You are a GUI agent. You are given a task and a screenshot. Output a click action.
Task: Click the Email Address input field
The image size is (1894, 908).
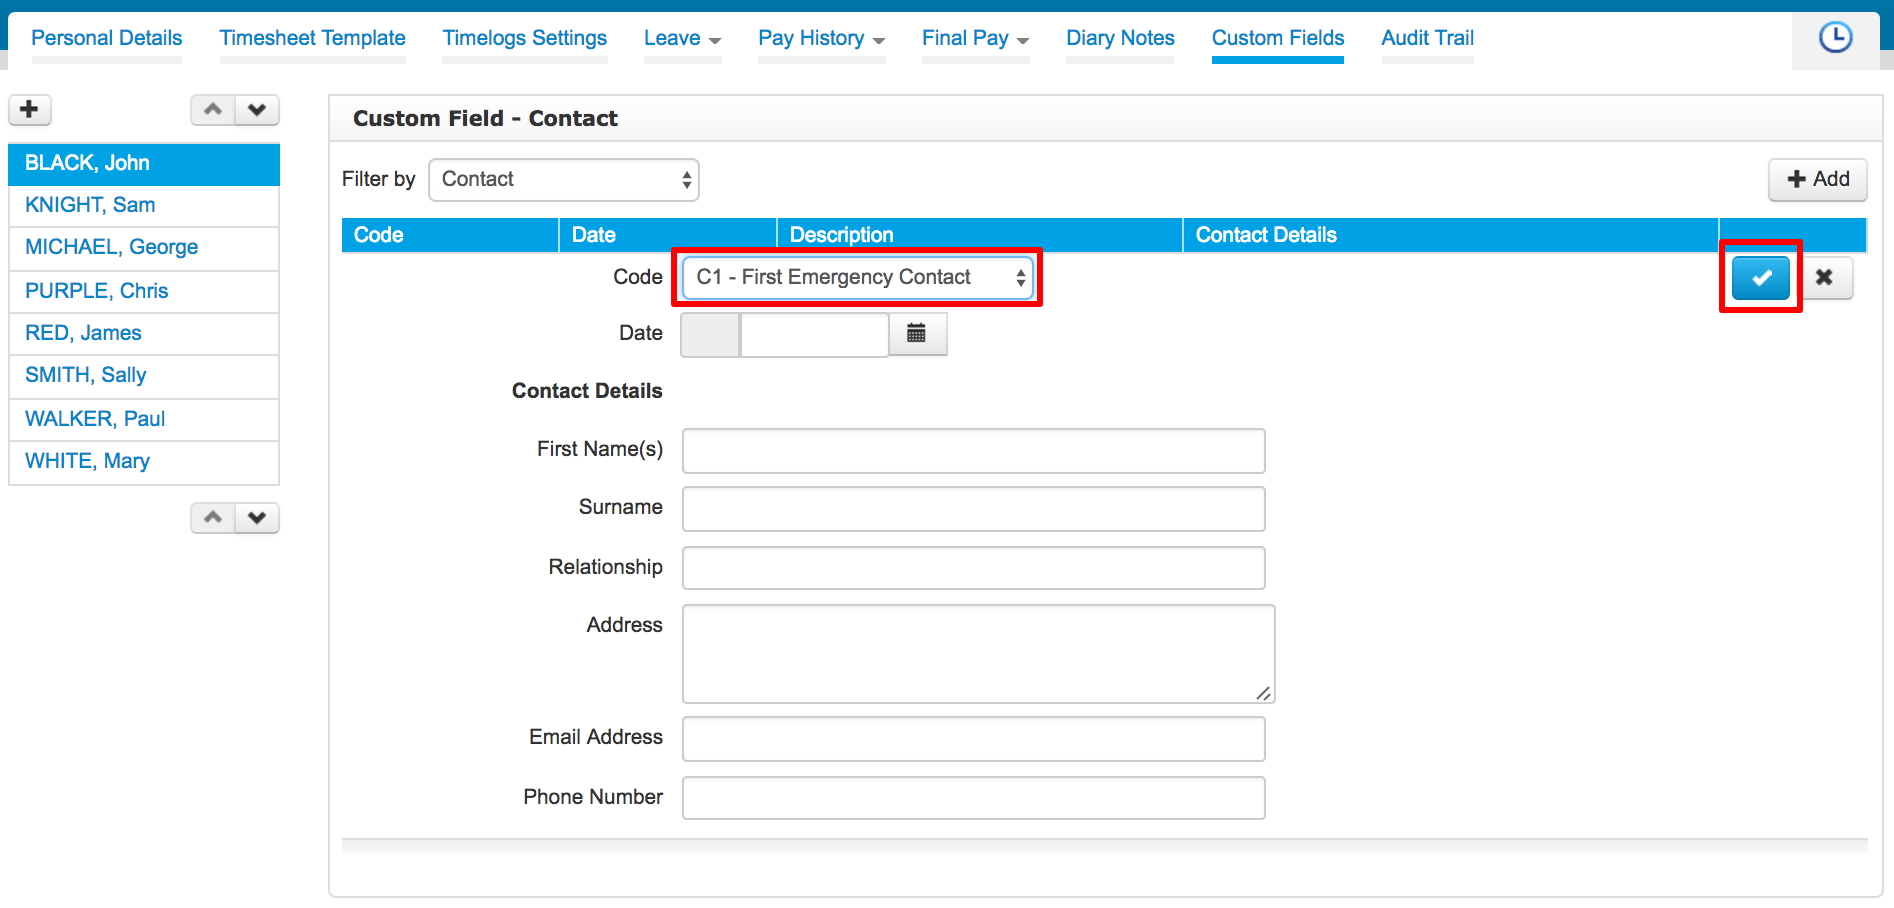(974, 739)
